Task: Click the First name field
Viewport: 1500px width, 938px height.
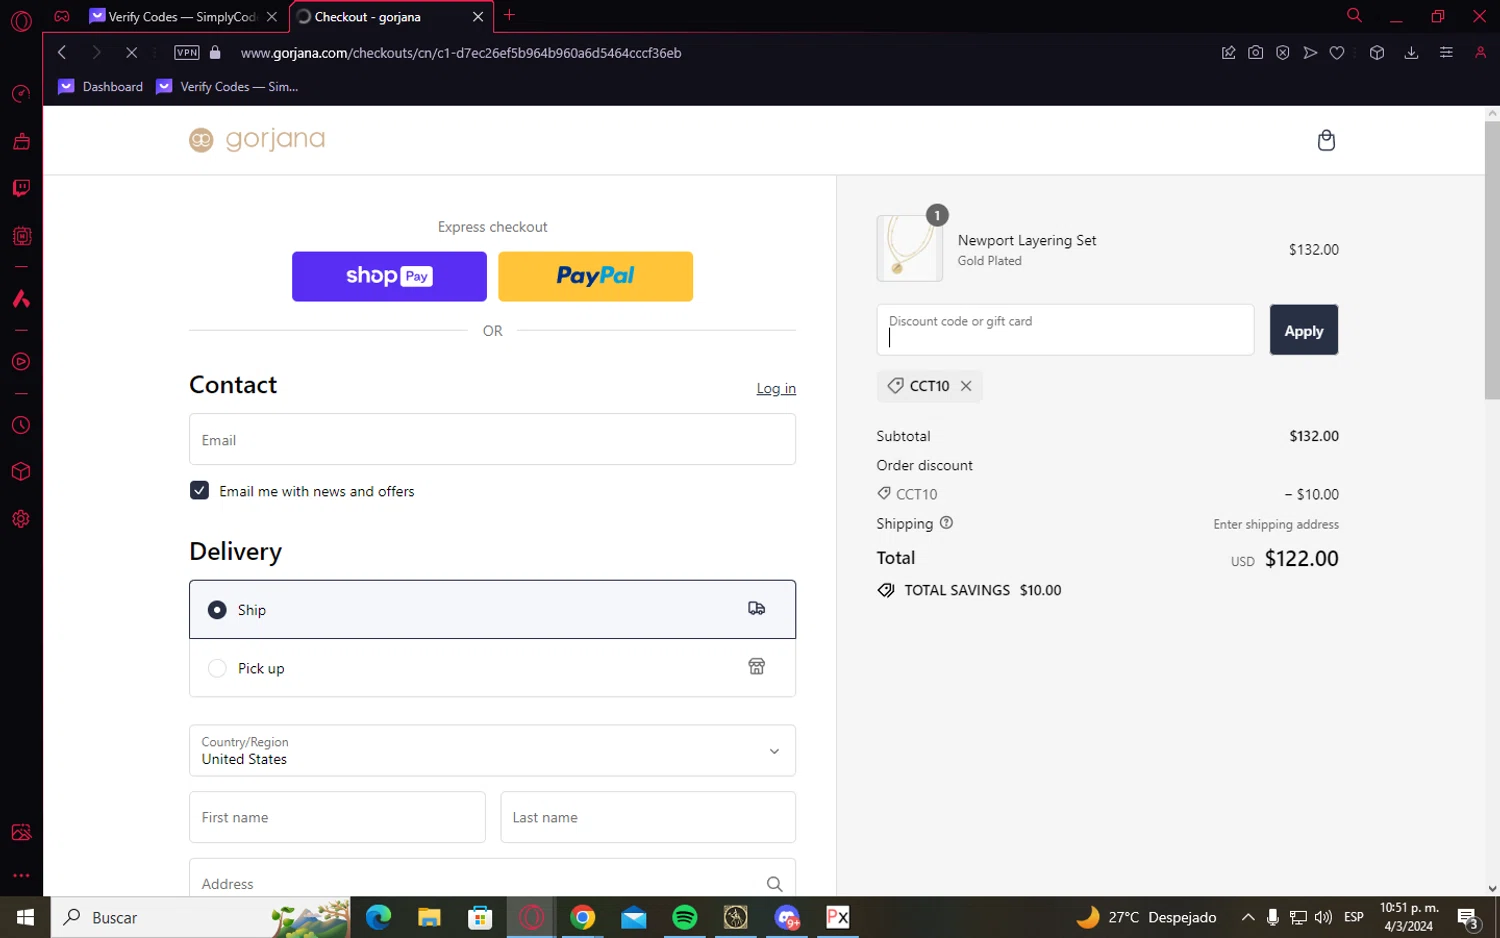Action: point(337,817)
